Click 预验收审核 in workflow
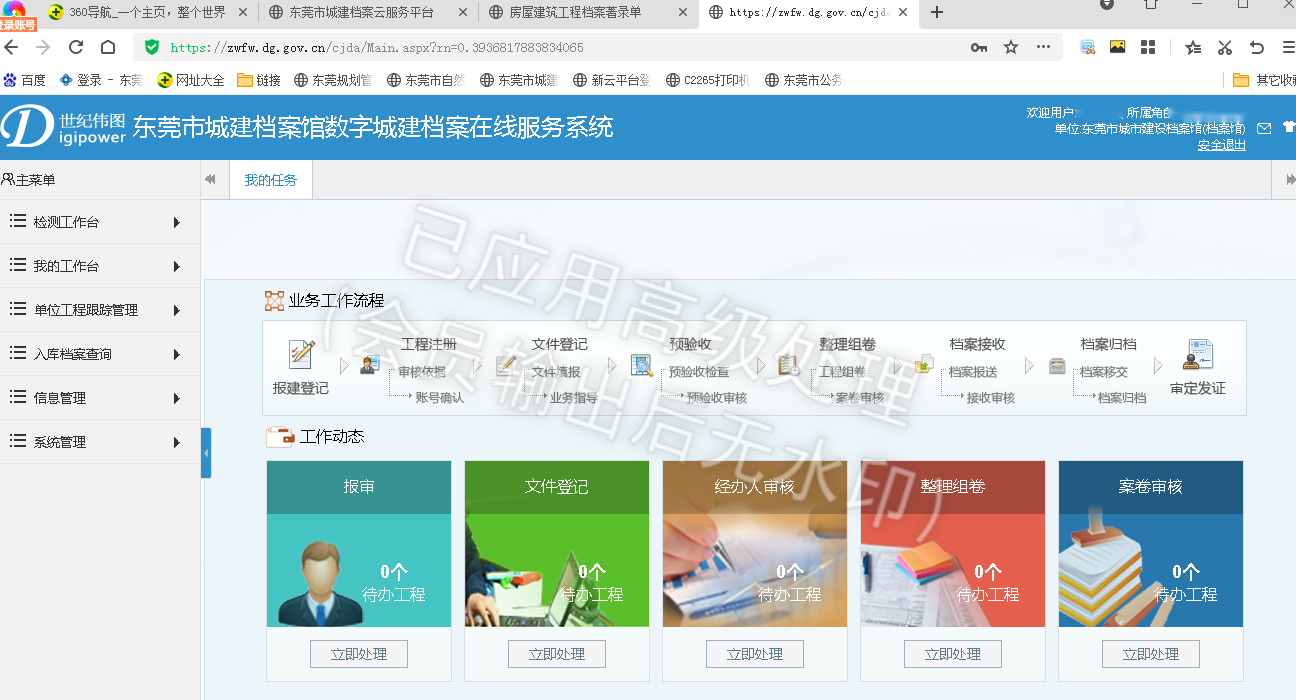The width and height of the screenshot is (1296, 700). tap(717, 397)
